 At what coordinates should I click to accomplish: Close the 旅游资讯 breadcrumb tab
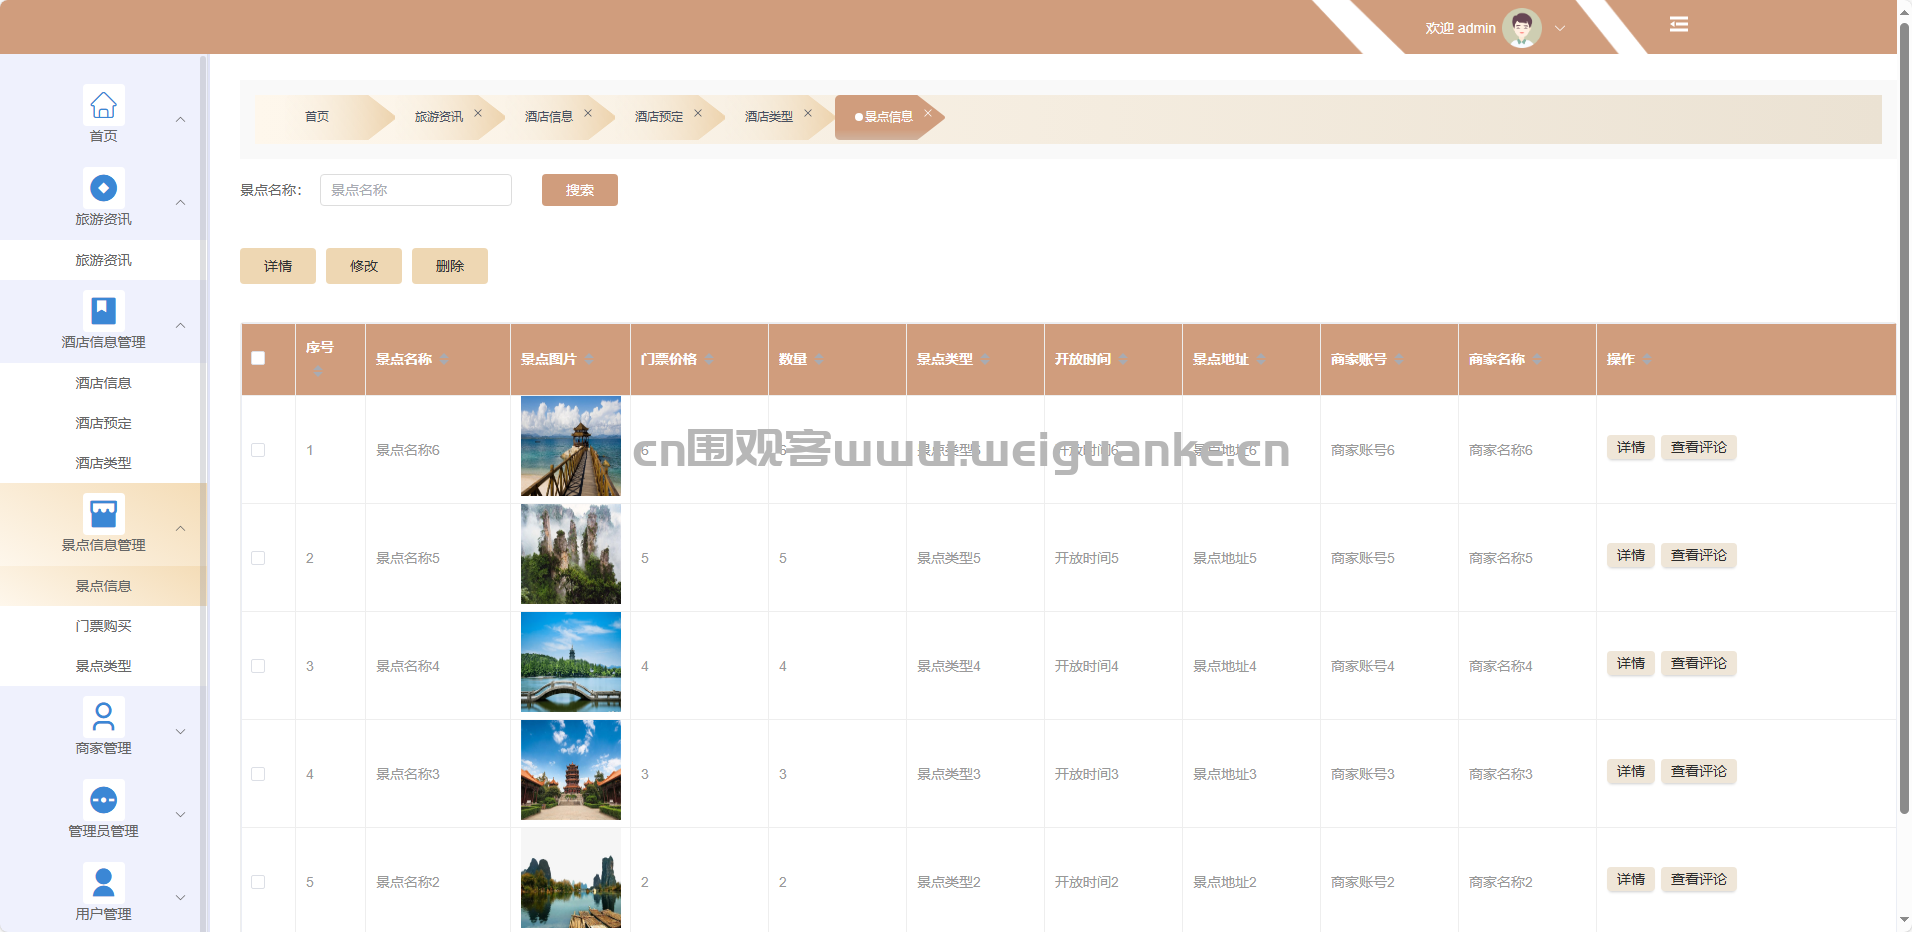point(478,114)
